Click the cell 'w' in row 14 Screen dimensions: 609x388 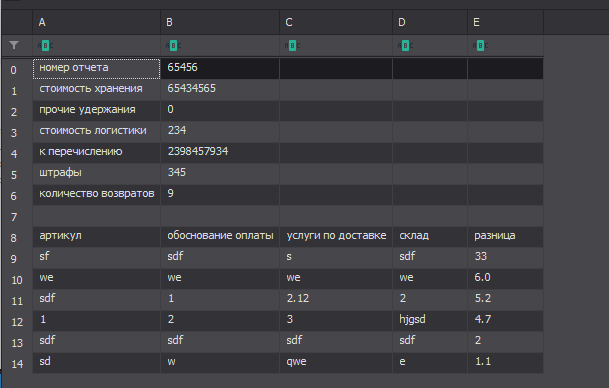coord(220,363)
